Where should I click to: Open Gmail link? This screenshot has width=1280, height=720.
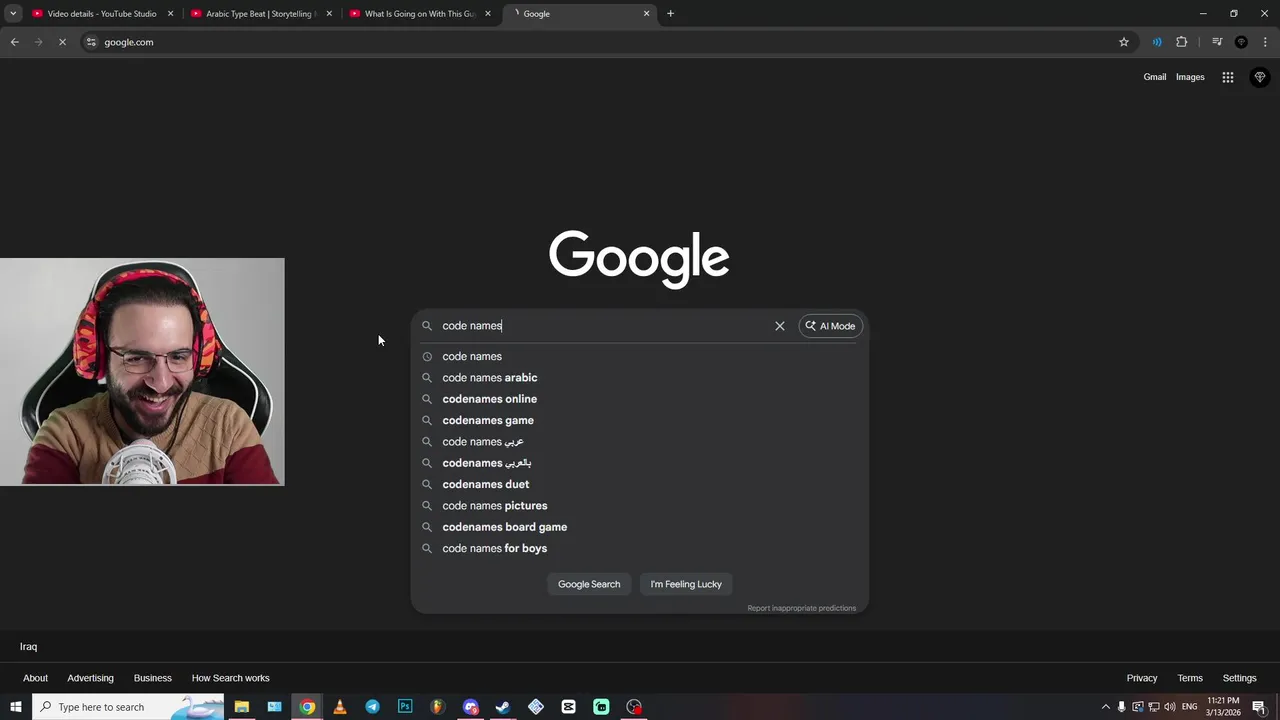[x=1155, y=77]
